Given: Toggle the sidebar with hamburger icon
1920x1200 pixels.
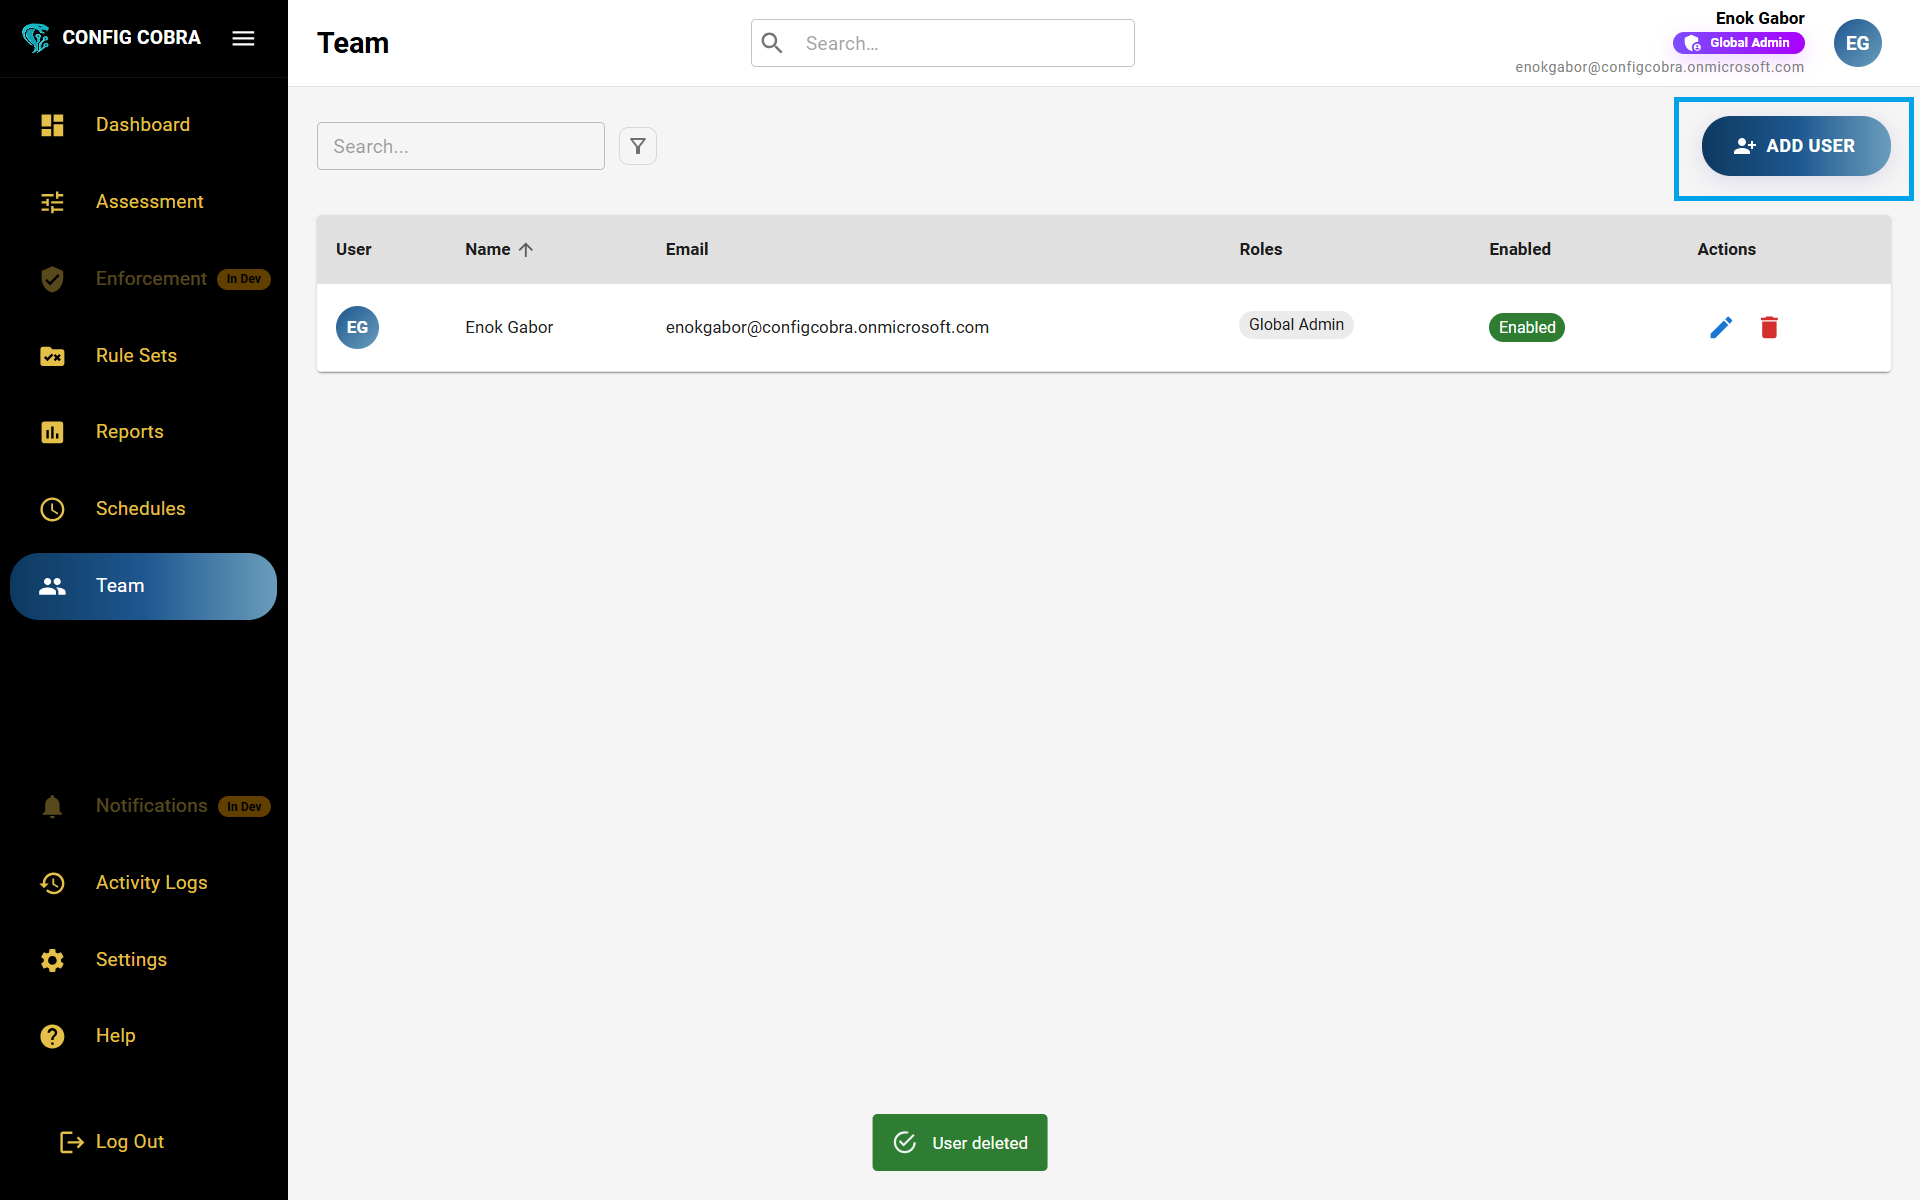Looking at the screenshot, I should point(243,38).
